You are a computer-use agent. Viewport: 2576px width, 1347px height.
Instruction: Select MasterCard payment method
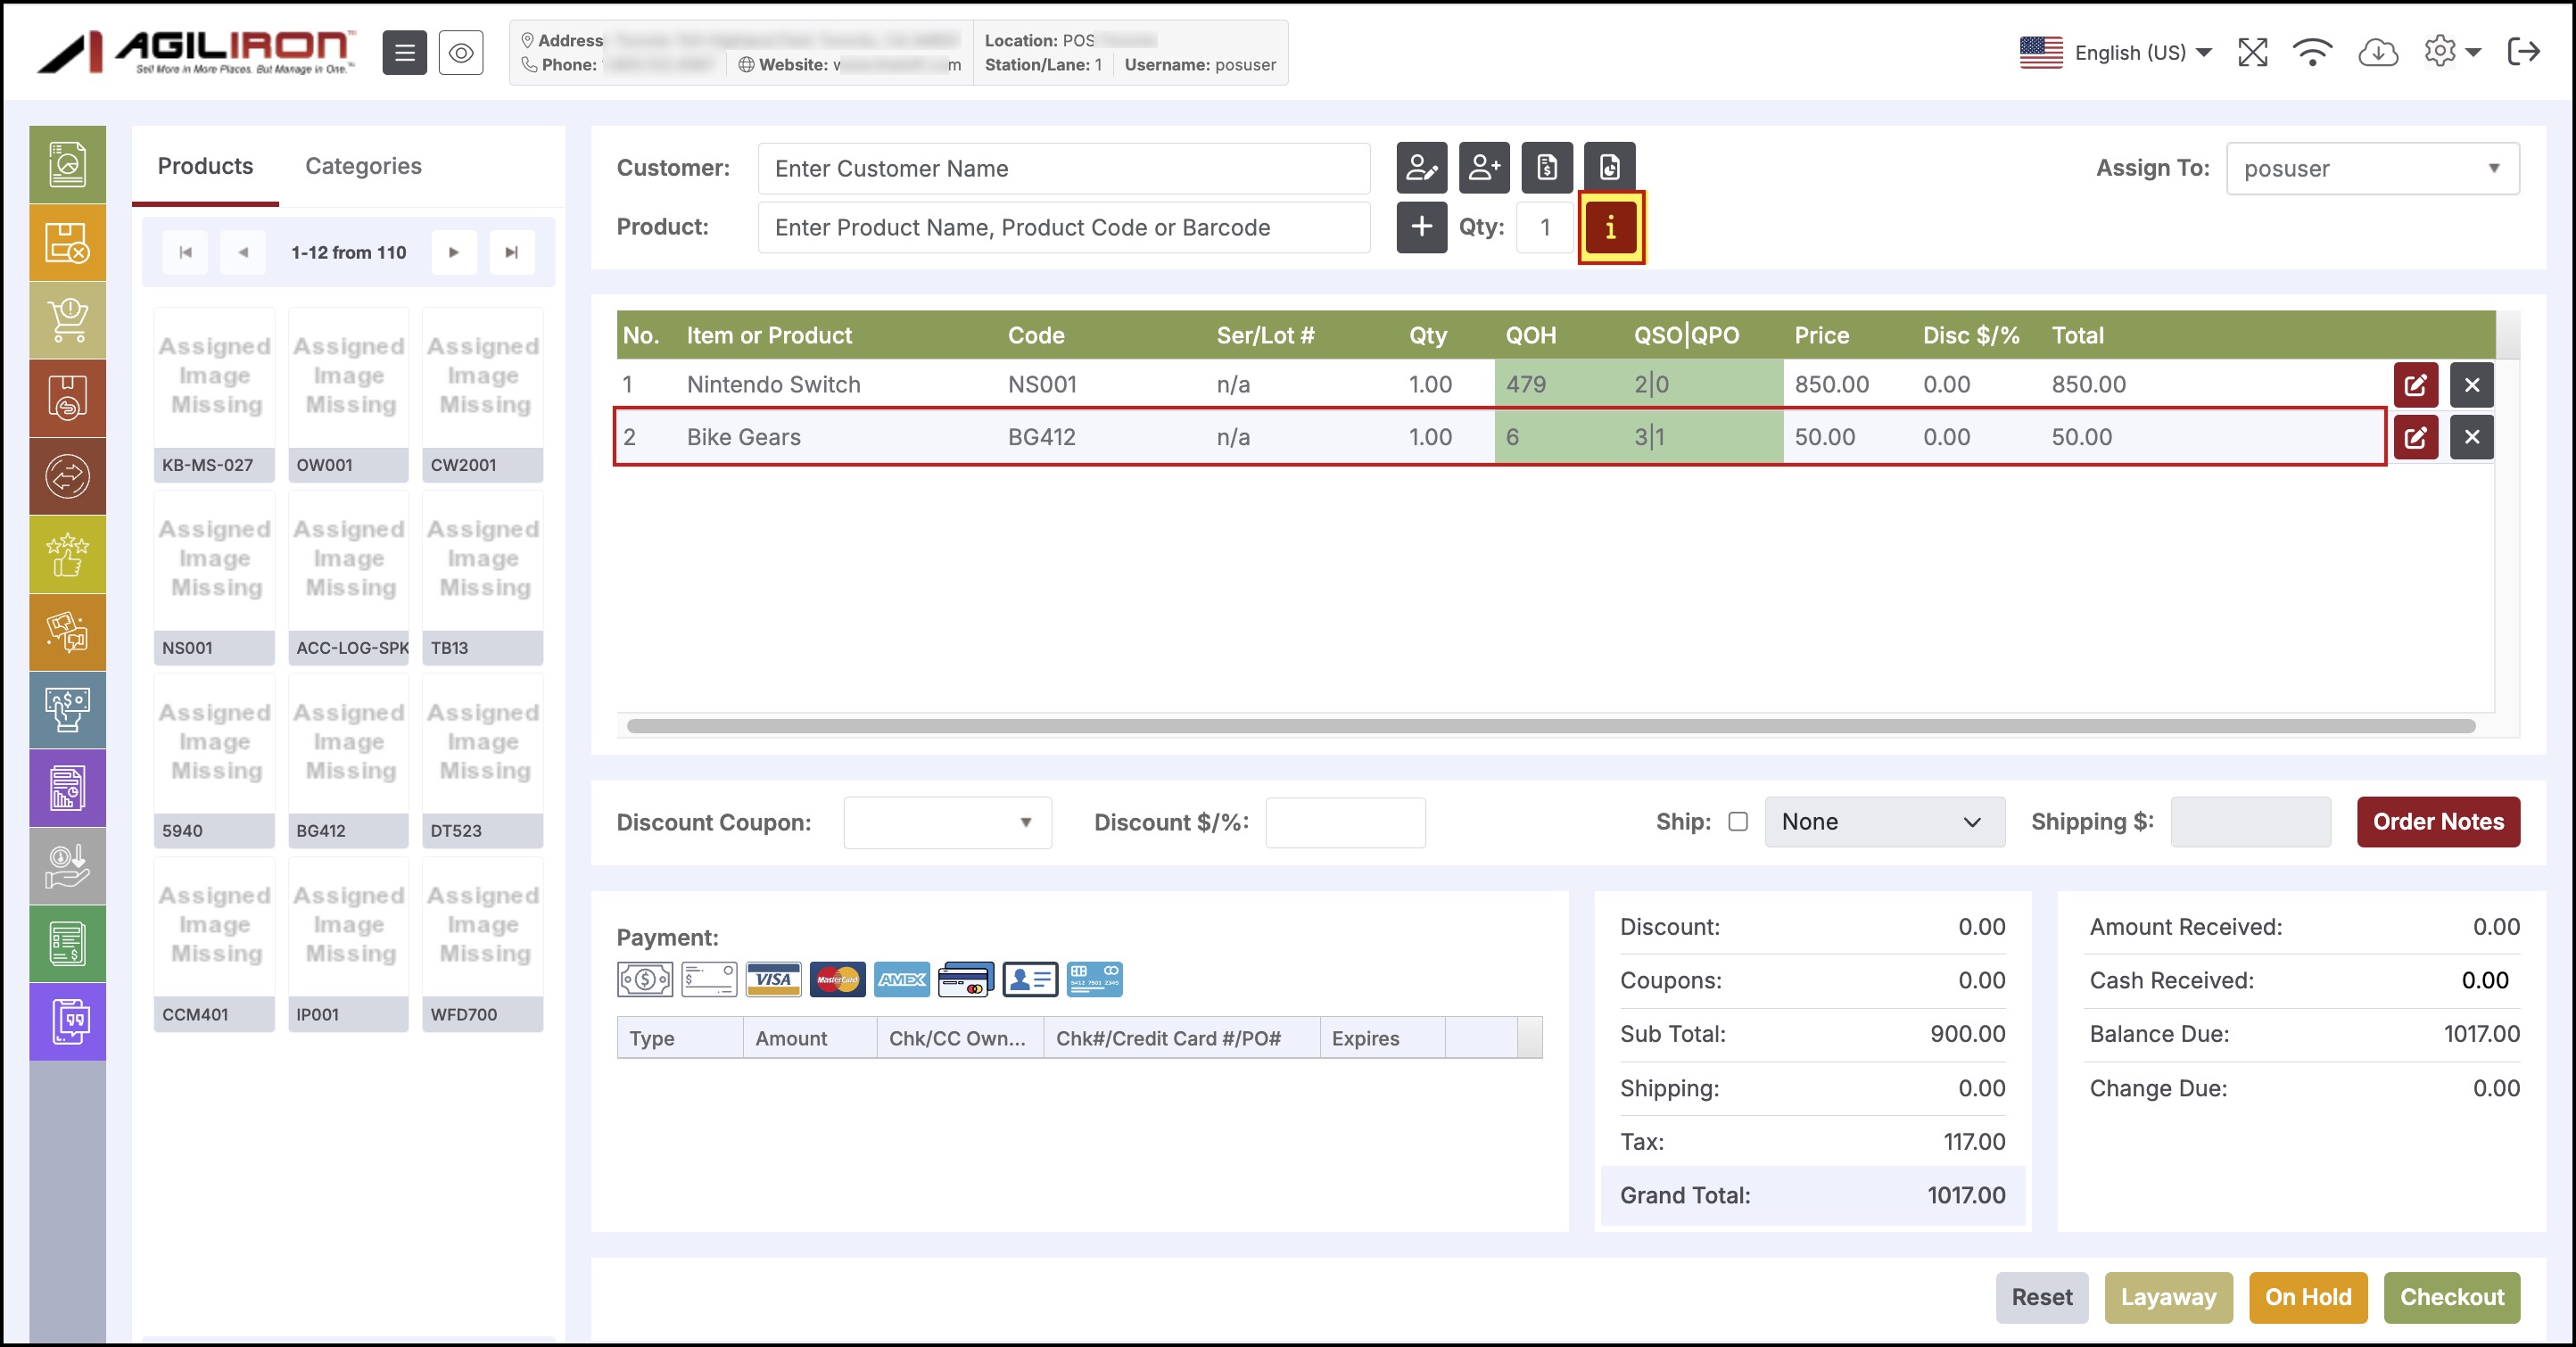click(x=837, y=979)
